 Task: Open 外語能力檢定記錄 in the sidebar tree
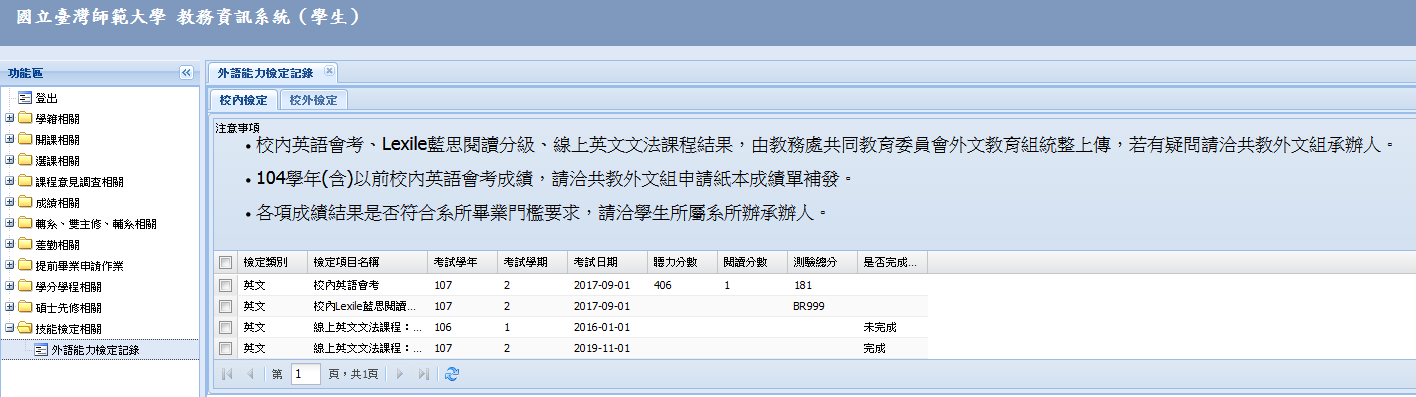[x=95, y=350]
